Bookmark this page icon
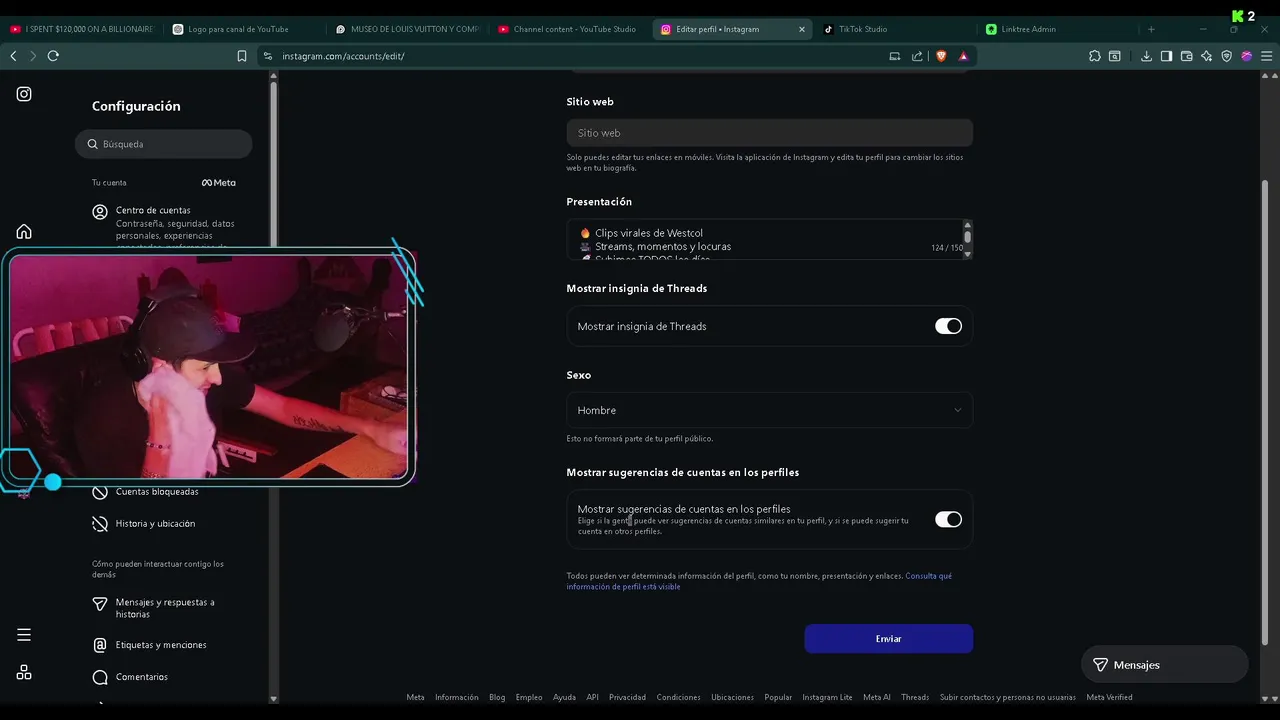The height and width of the screenshot is (720, 1280). pos(242,56)
